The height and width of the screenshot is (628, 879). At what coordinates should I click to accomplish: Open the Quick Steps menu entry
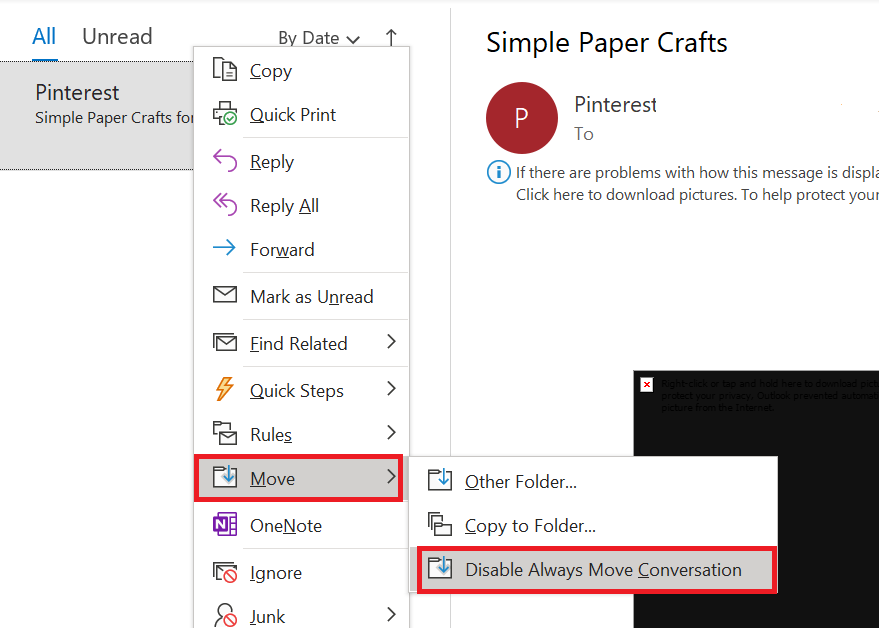coord(302,390)
